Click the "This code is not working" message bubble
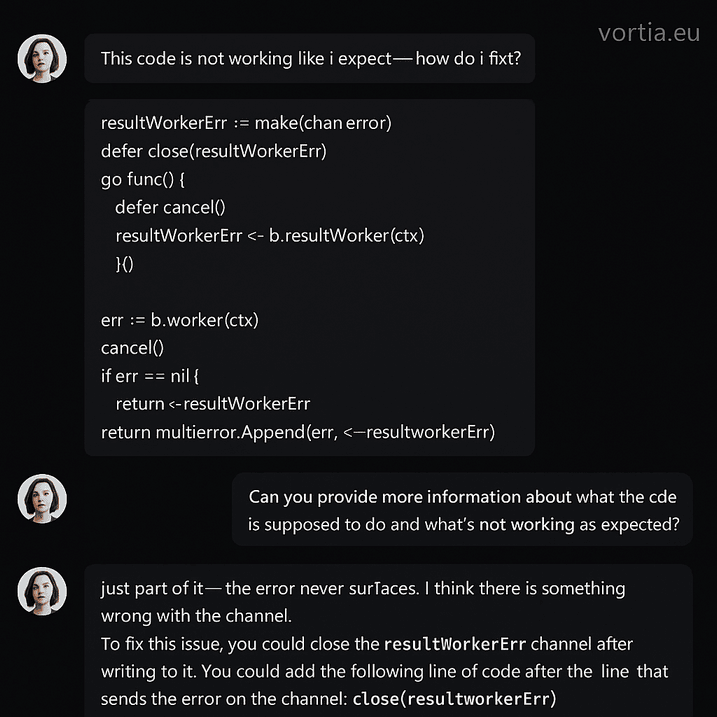The height and width of the screenshot is (717, 717). [317, 59]
